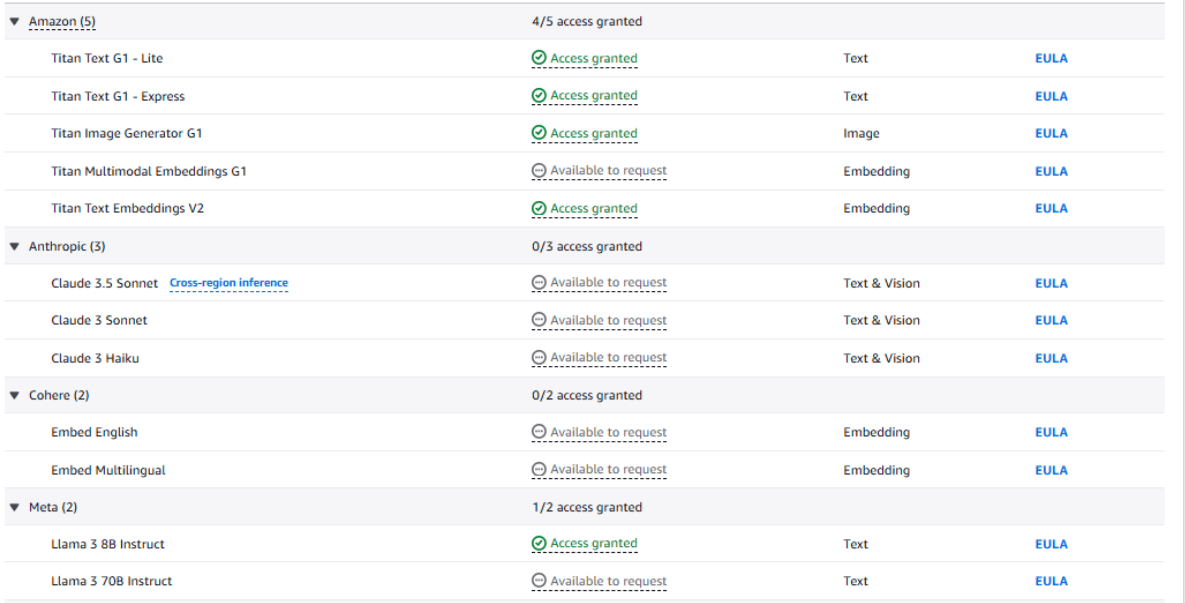Viewport: 1185px width, 603px height.
Task: Click green checkmark icon for Llama 3 8B Instruct
Action: pos(539,544)
